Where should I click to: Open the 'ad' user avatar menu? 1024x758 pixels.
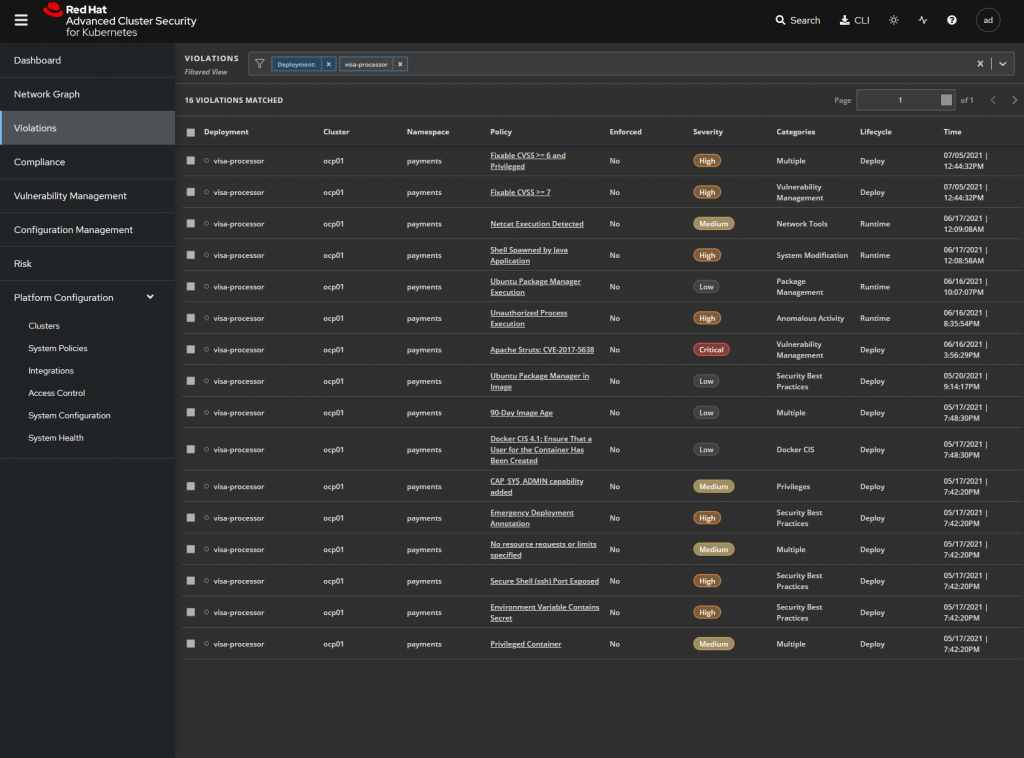pos(987,20)
